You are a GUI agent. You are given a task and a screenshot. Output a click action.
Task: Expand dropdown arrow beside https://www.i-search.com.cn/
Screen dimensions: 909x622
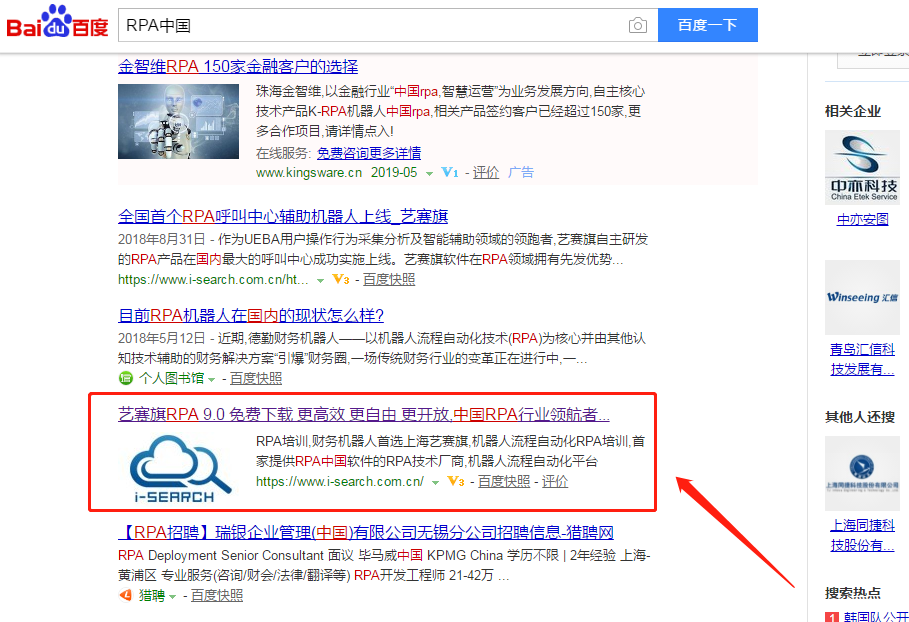click(x=435, y=482)
